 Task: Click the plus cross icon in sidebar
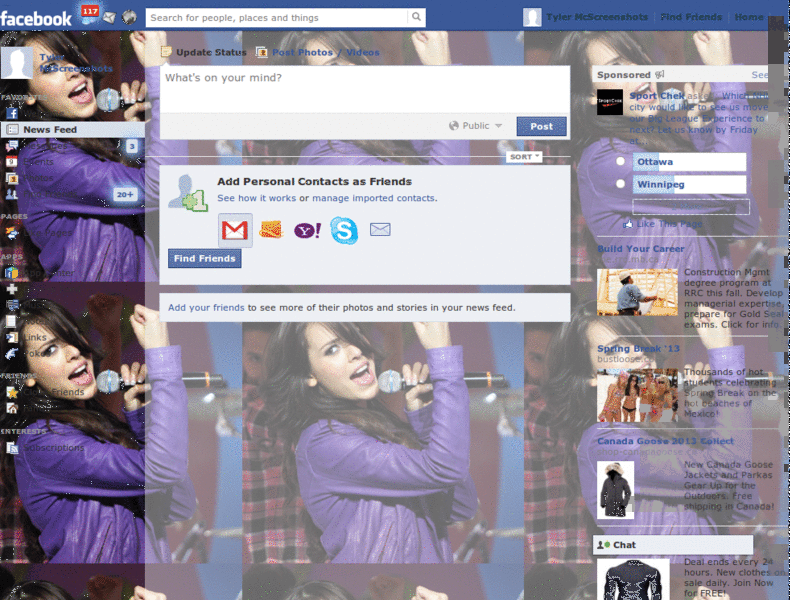tap(12, 289)
